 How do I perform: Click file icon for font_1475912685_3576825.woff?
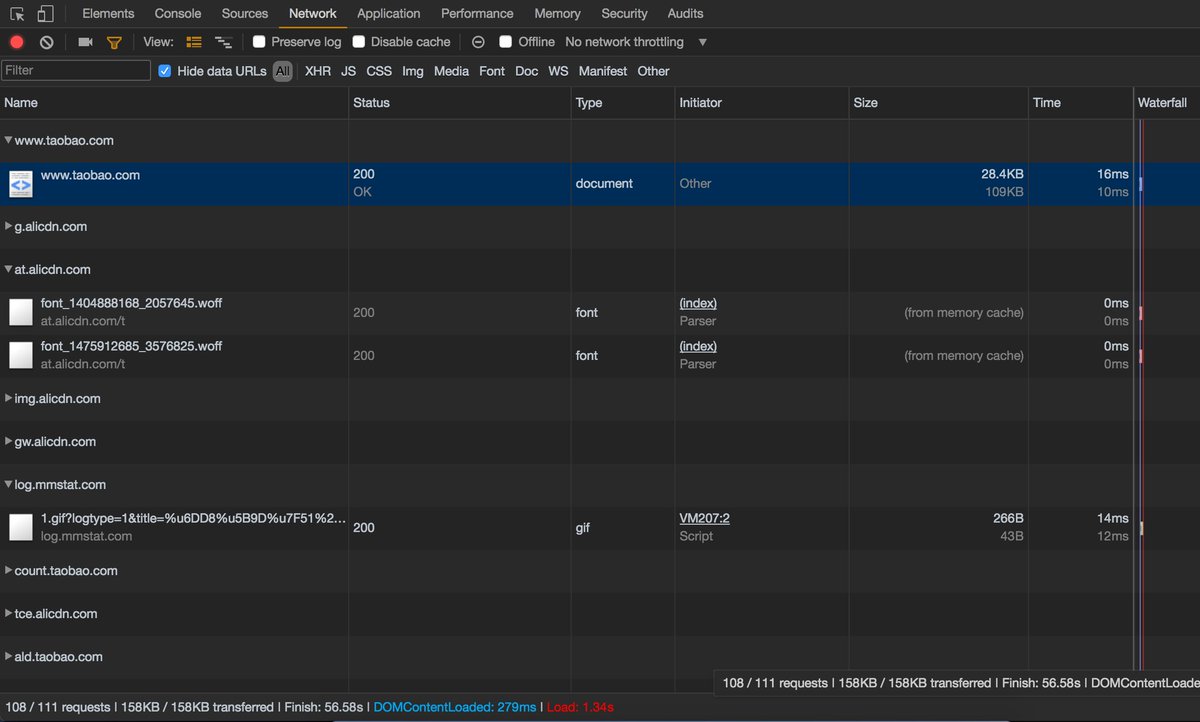(21, 355)
